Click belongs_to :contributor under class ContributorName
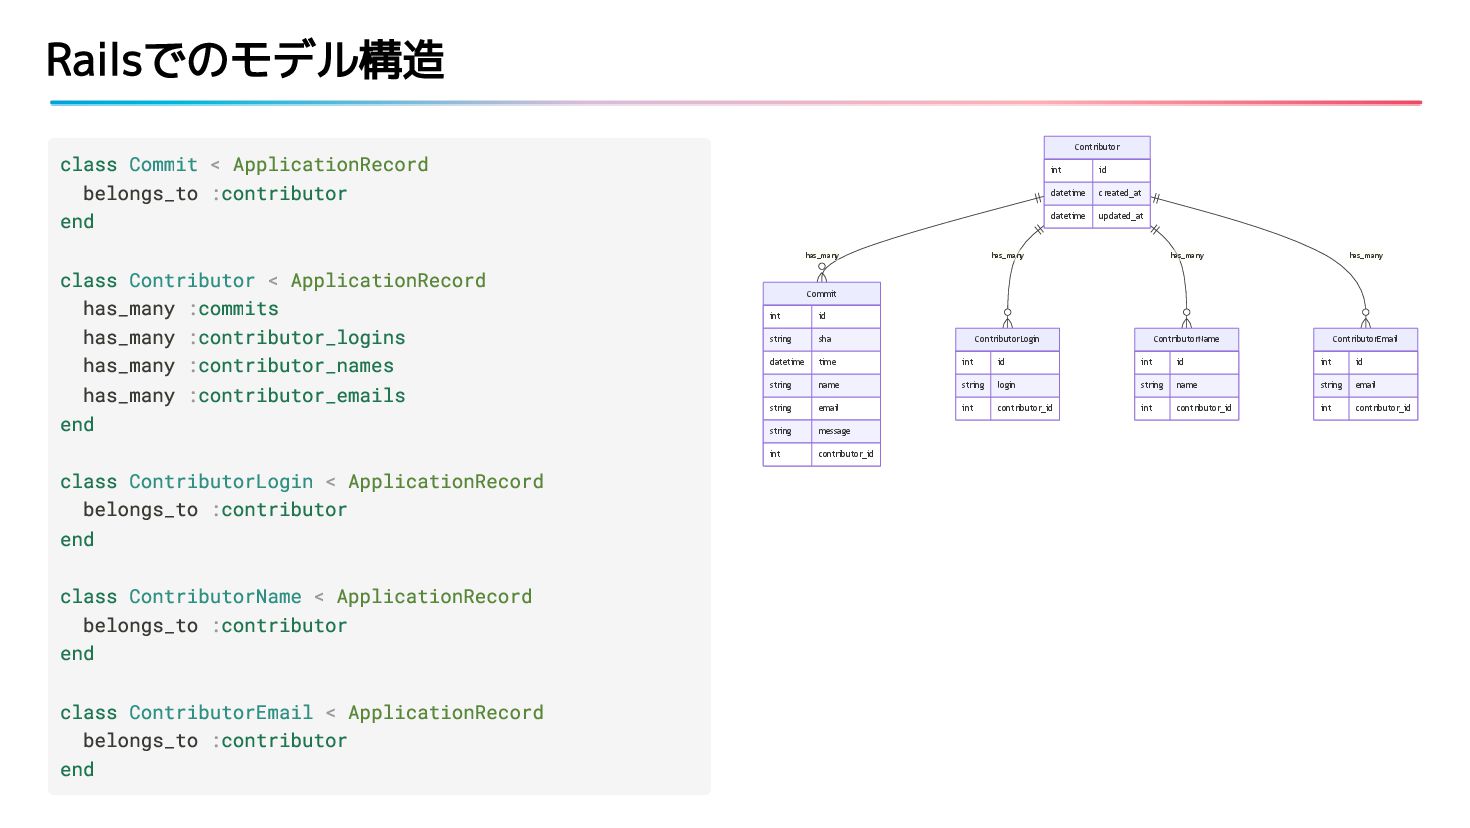The height and width of the screenshot is (828, 1470). coord(215,626)
